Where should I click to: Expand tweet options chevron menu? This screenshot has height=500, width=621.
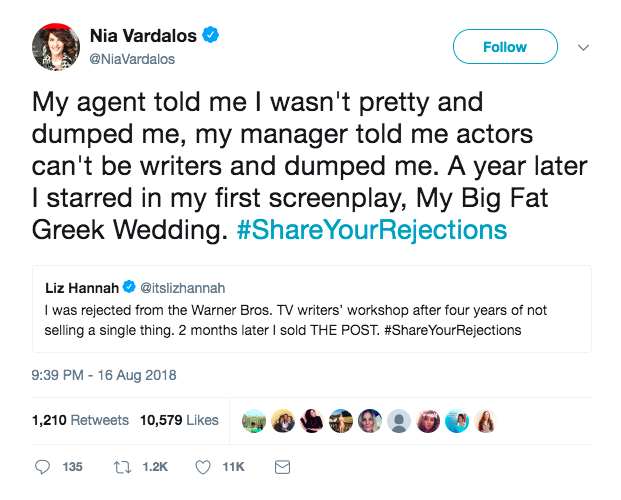(585, 47)
